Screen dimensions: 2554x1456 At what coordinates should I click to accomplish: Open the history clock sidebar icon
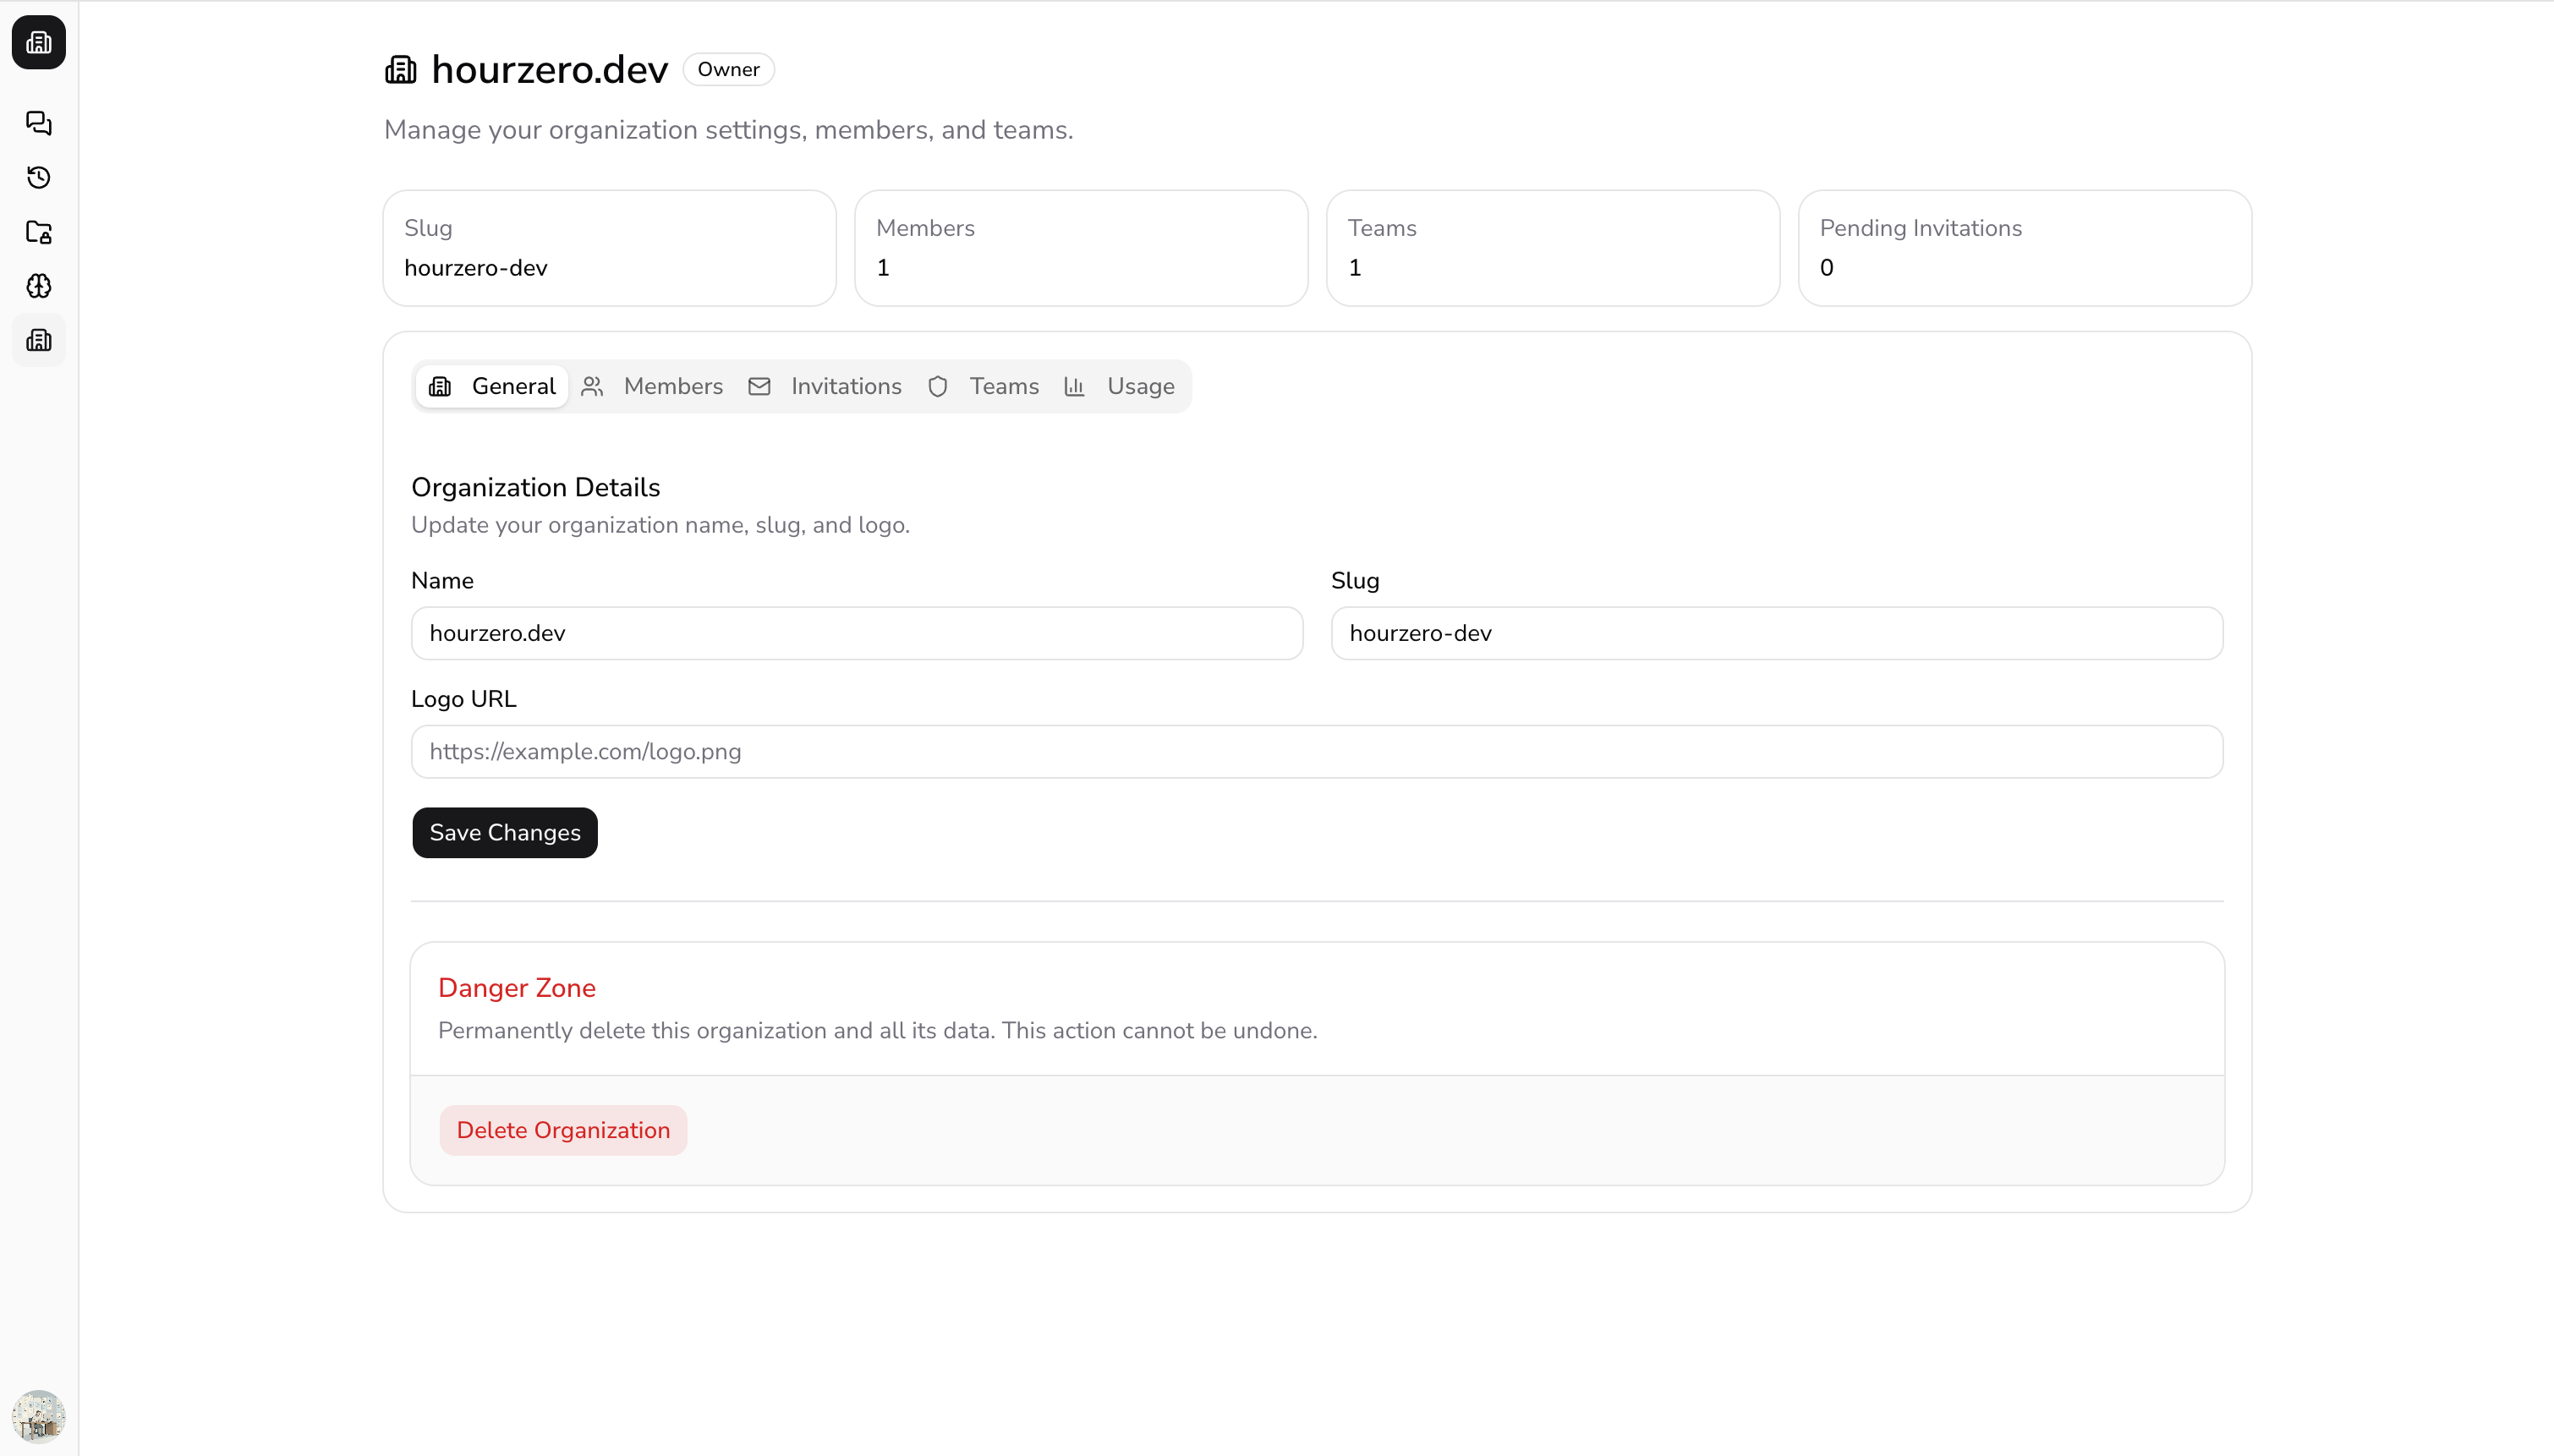click(x=39, y=177)
